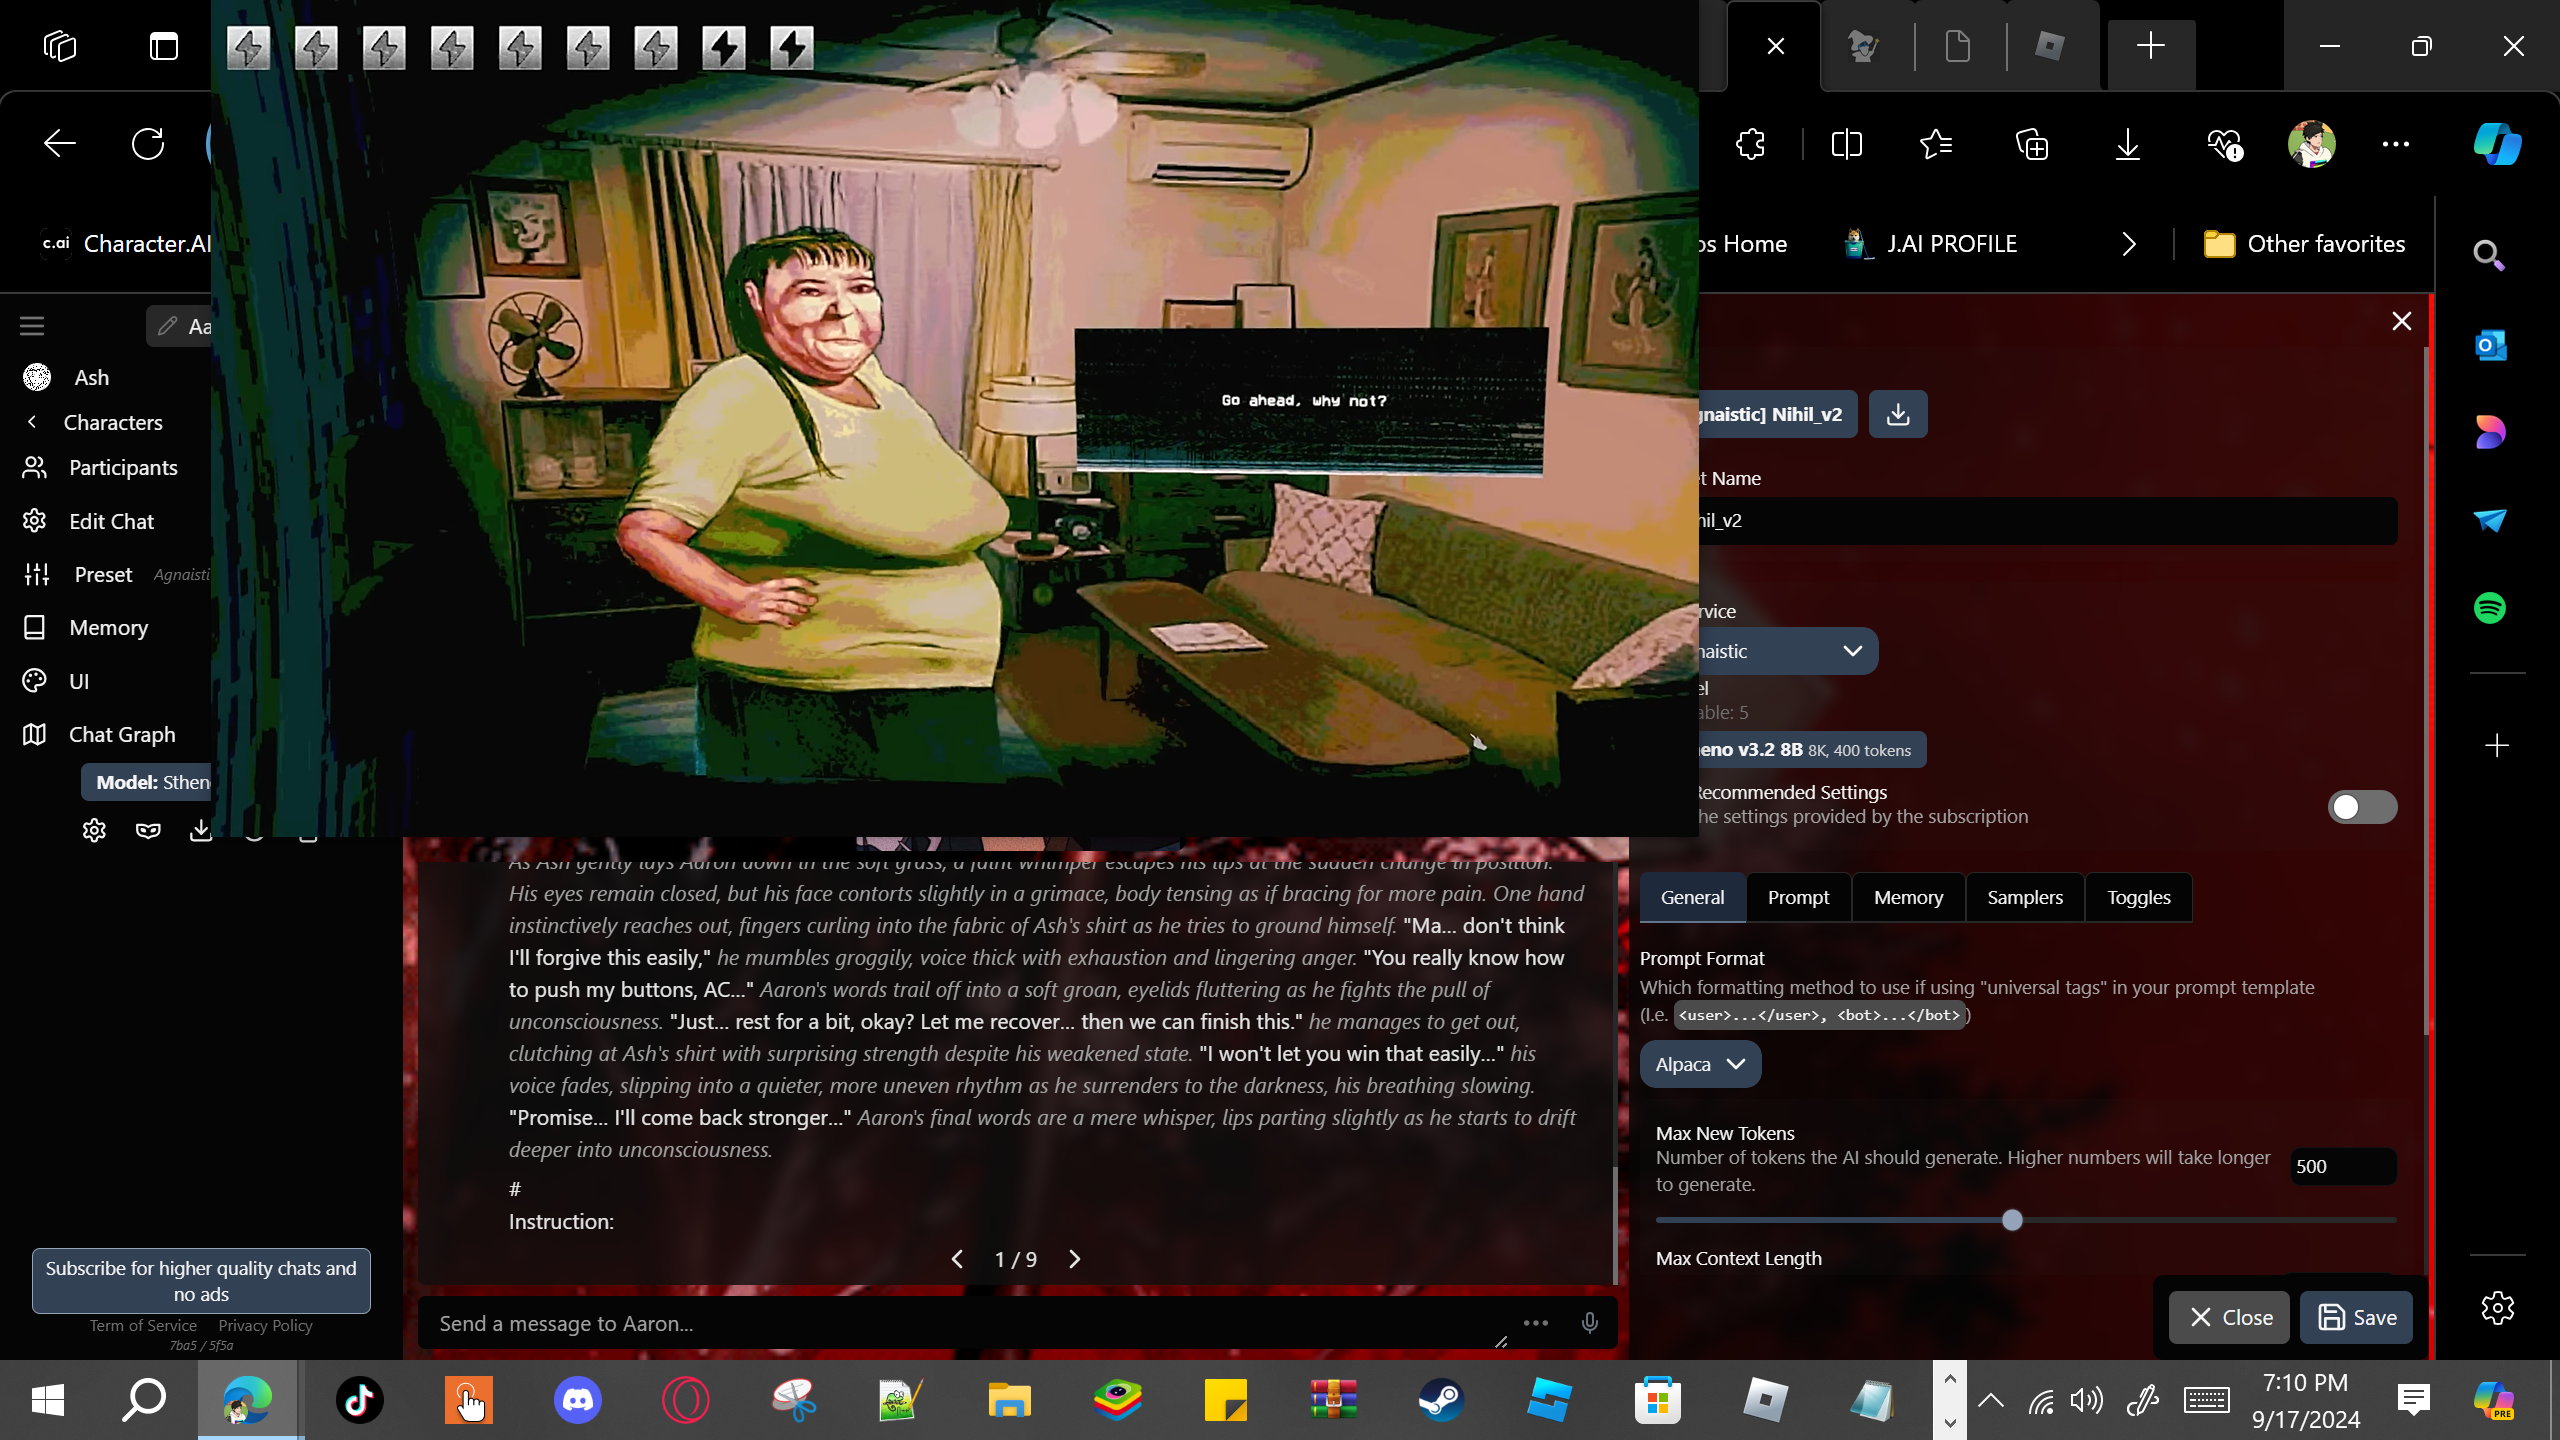Screen dimensions: 2560x1440
Task: Go to next response with right chevron
Action: click(1075, 1259)
